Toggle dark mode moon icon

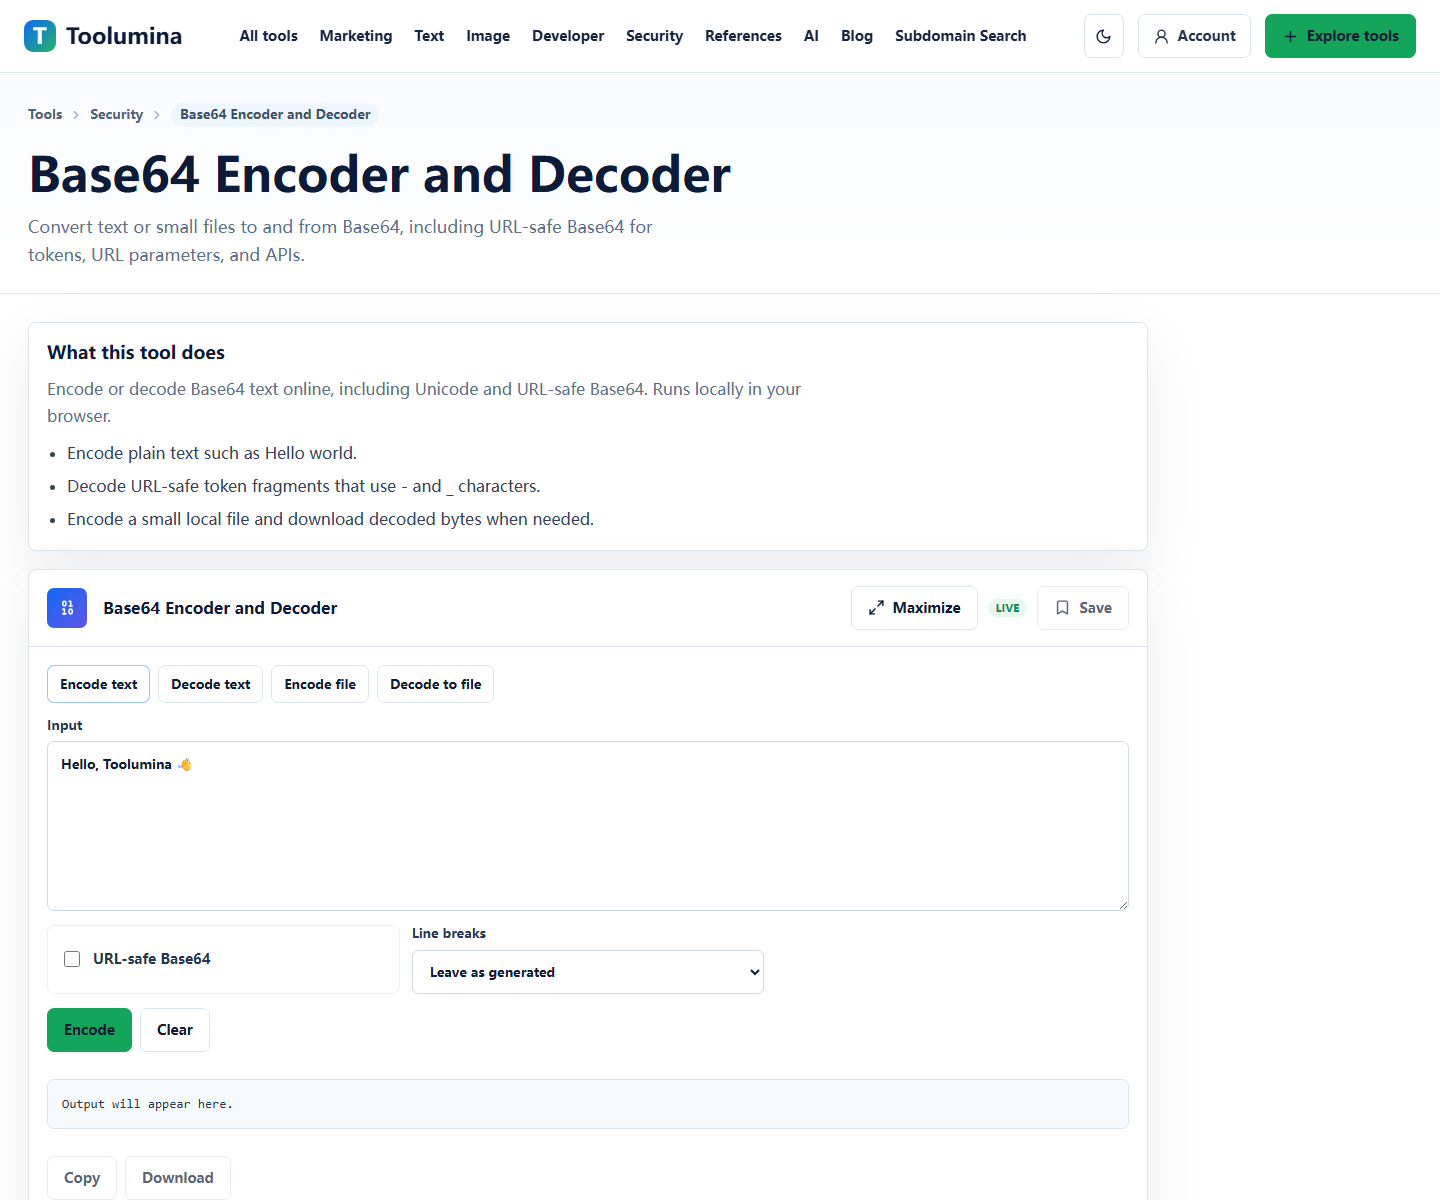tap(1104, 36)
